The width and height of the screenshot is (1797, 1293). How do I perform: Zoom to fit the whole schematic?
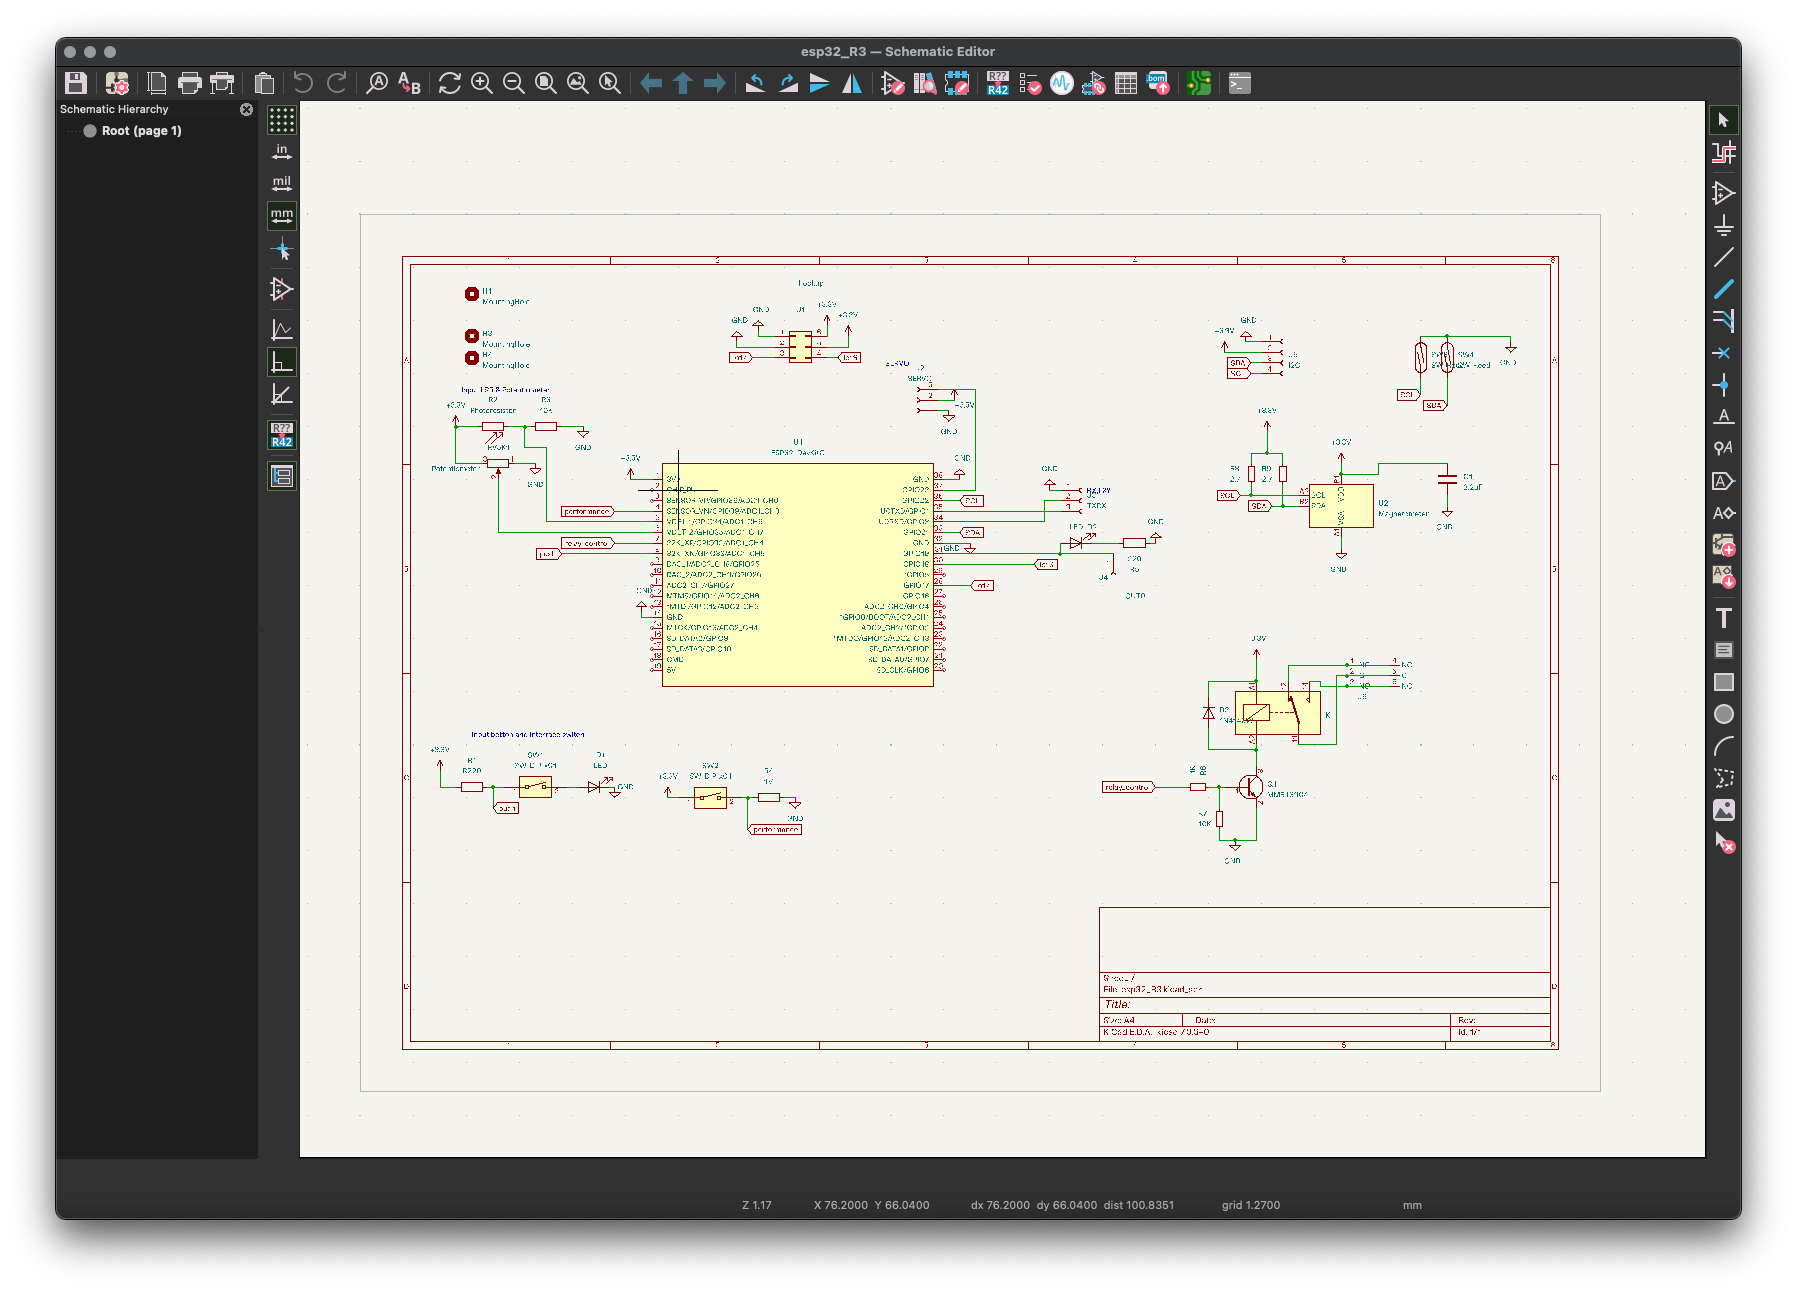[545, 84]
